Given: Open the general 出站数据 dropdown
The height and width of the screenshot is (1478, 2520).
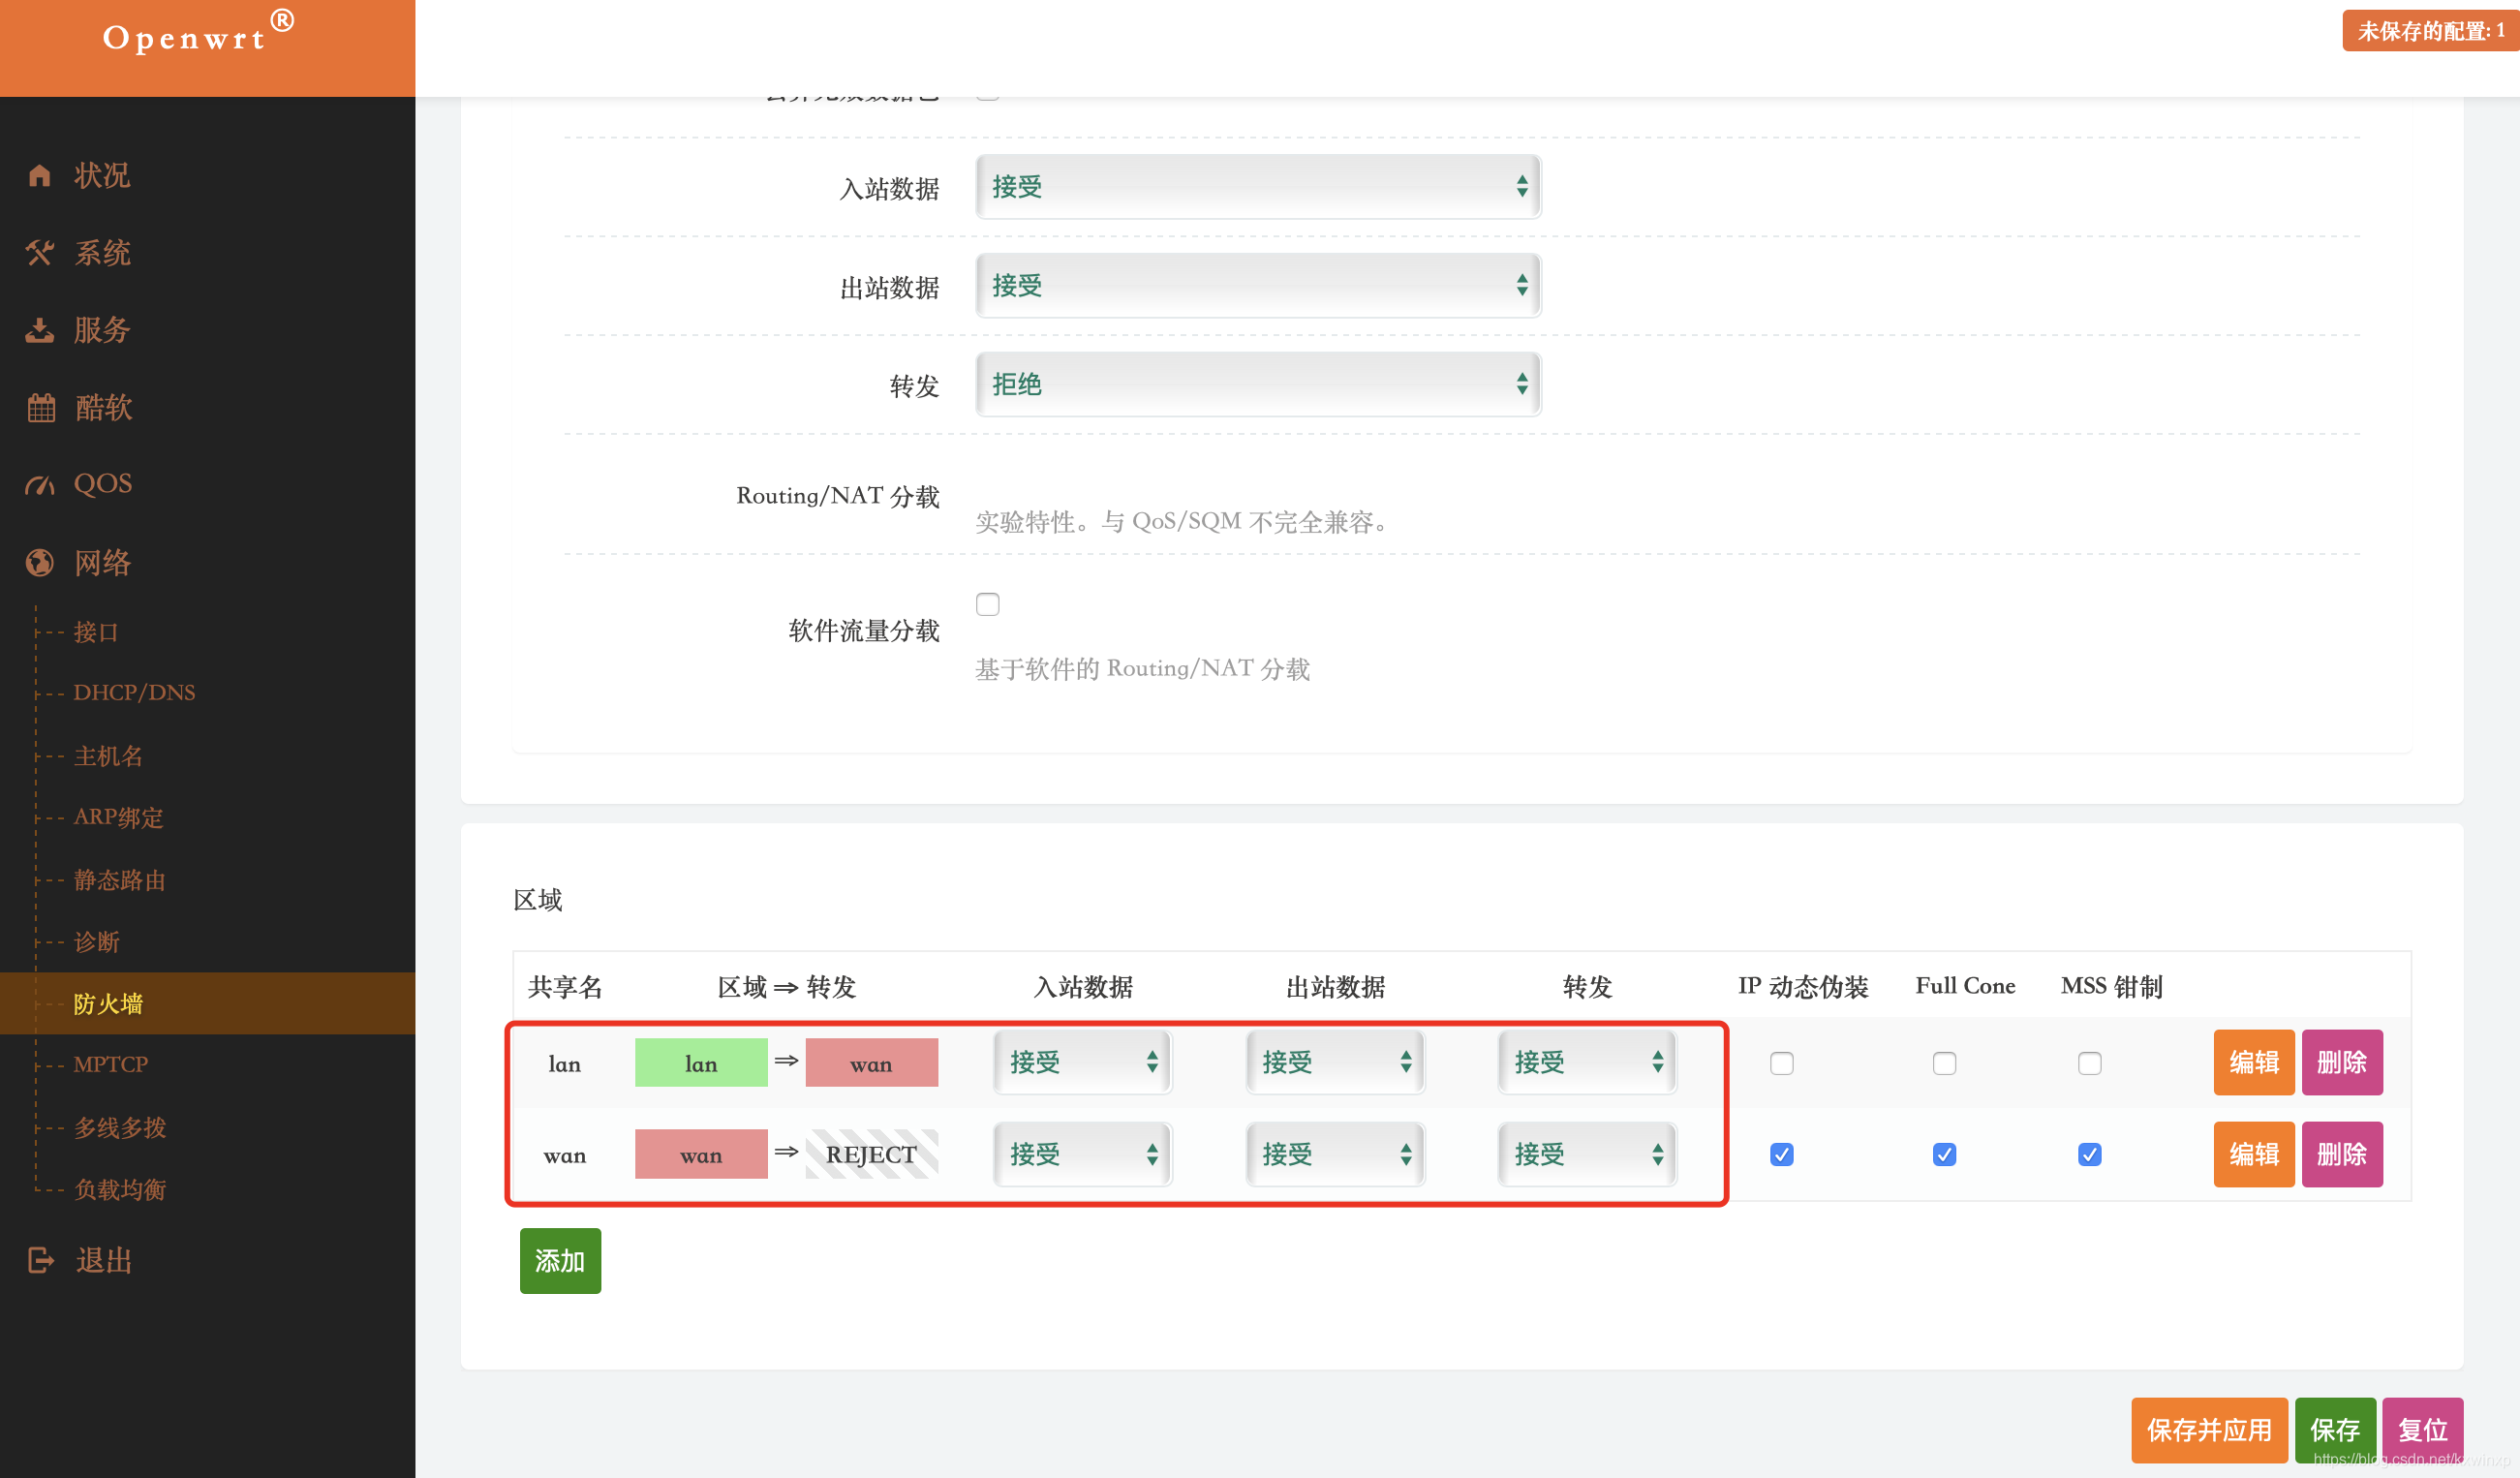Looking at the screenshot, I should click(1258, 286).
